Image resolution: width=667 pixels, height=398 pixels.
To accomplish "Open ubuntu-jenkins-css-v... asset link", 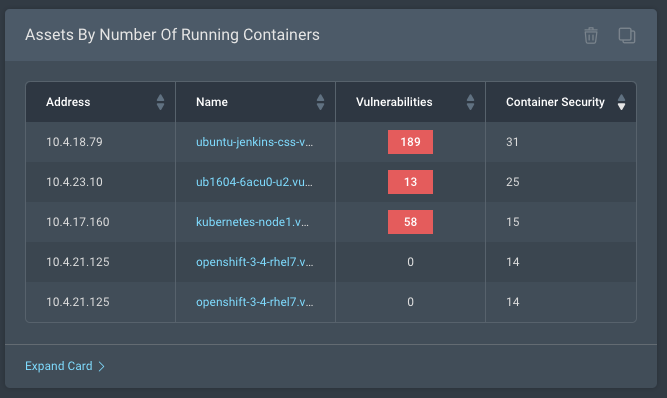I will click(x=254, y=142).
